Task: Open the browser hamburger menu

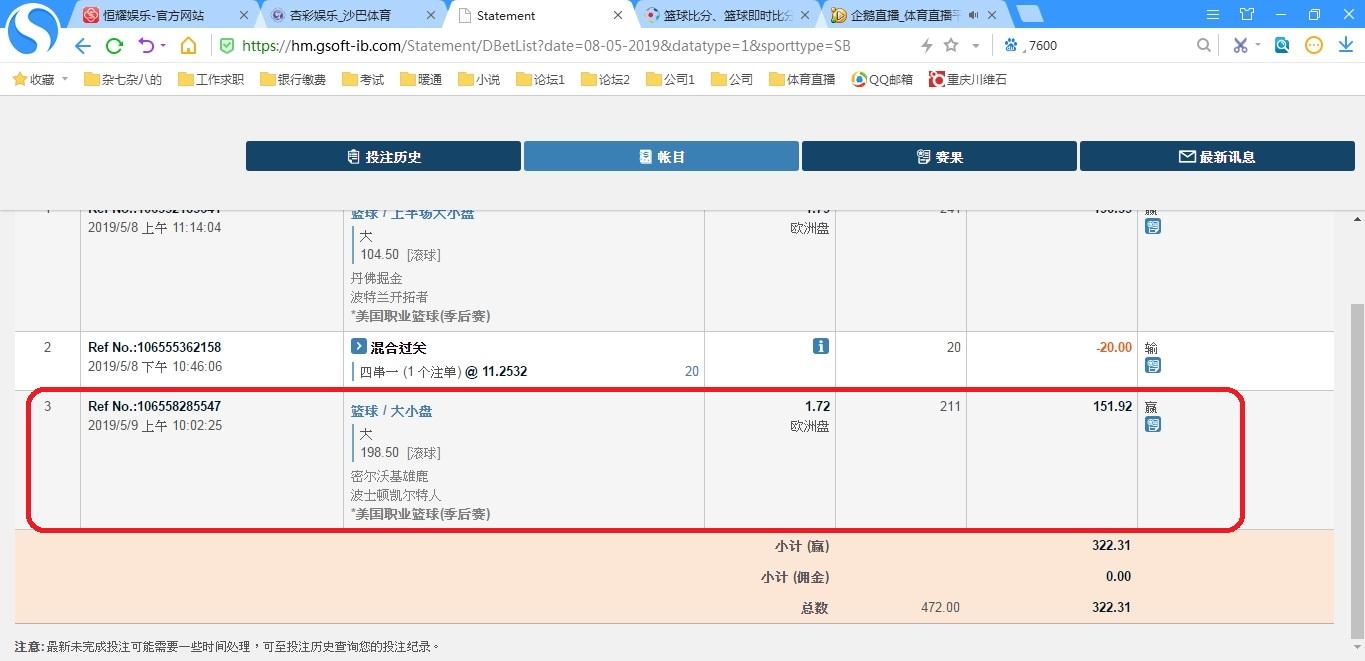Action: 1213,14
